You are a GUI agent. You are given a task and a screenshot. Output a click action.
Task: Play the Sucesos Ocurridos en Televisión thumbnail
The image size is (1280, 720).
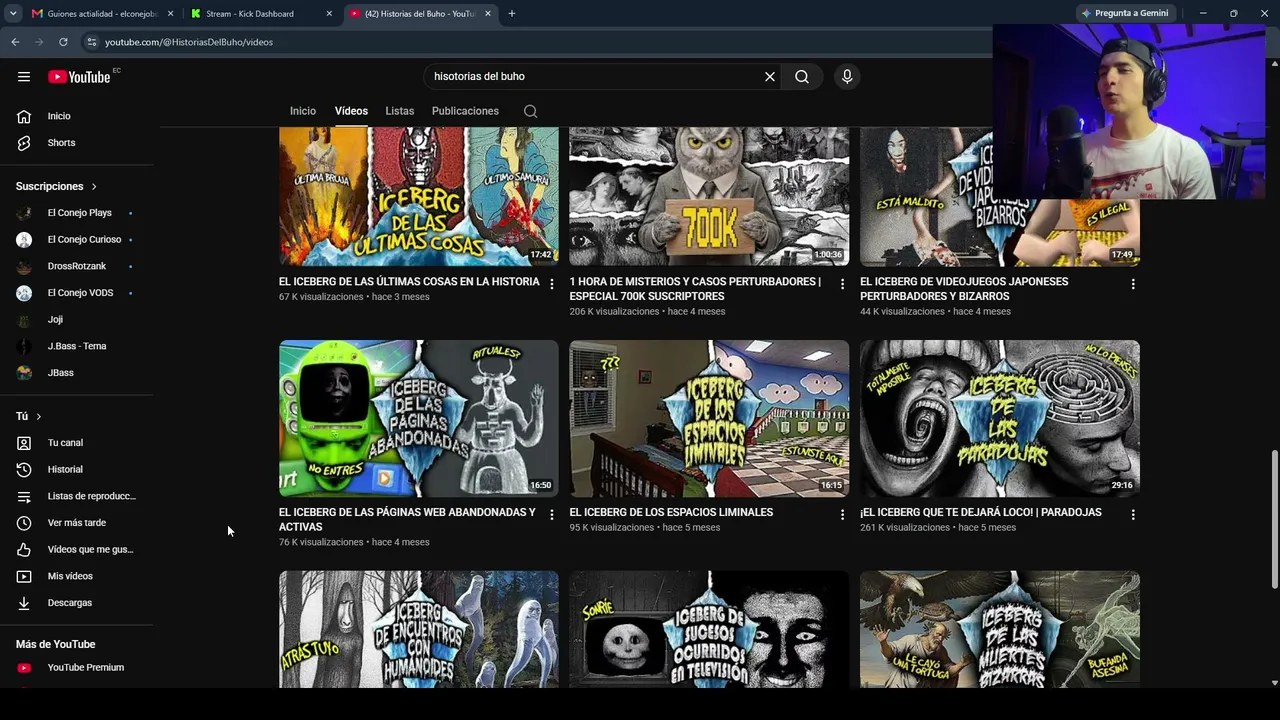tap(709, 629)
